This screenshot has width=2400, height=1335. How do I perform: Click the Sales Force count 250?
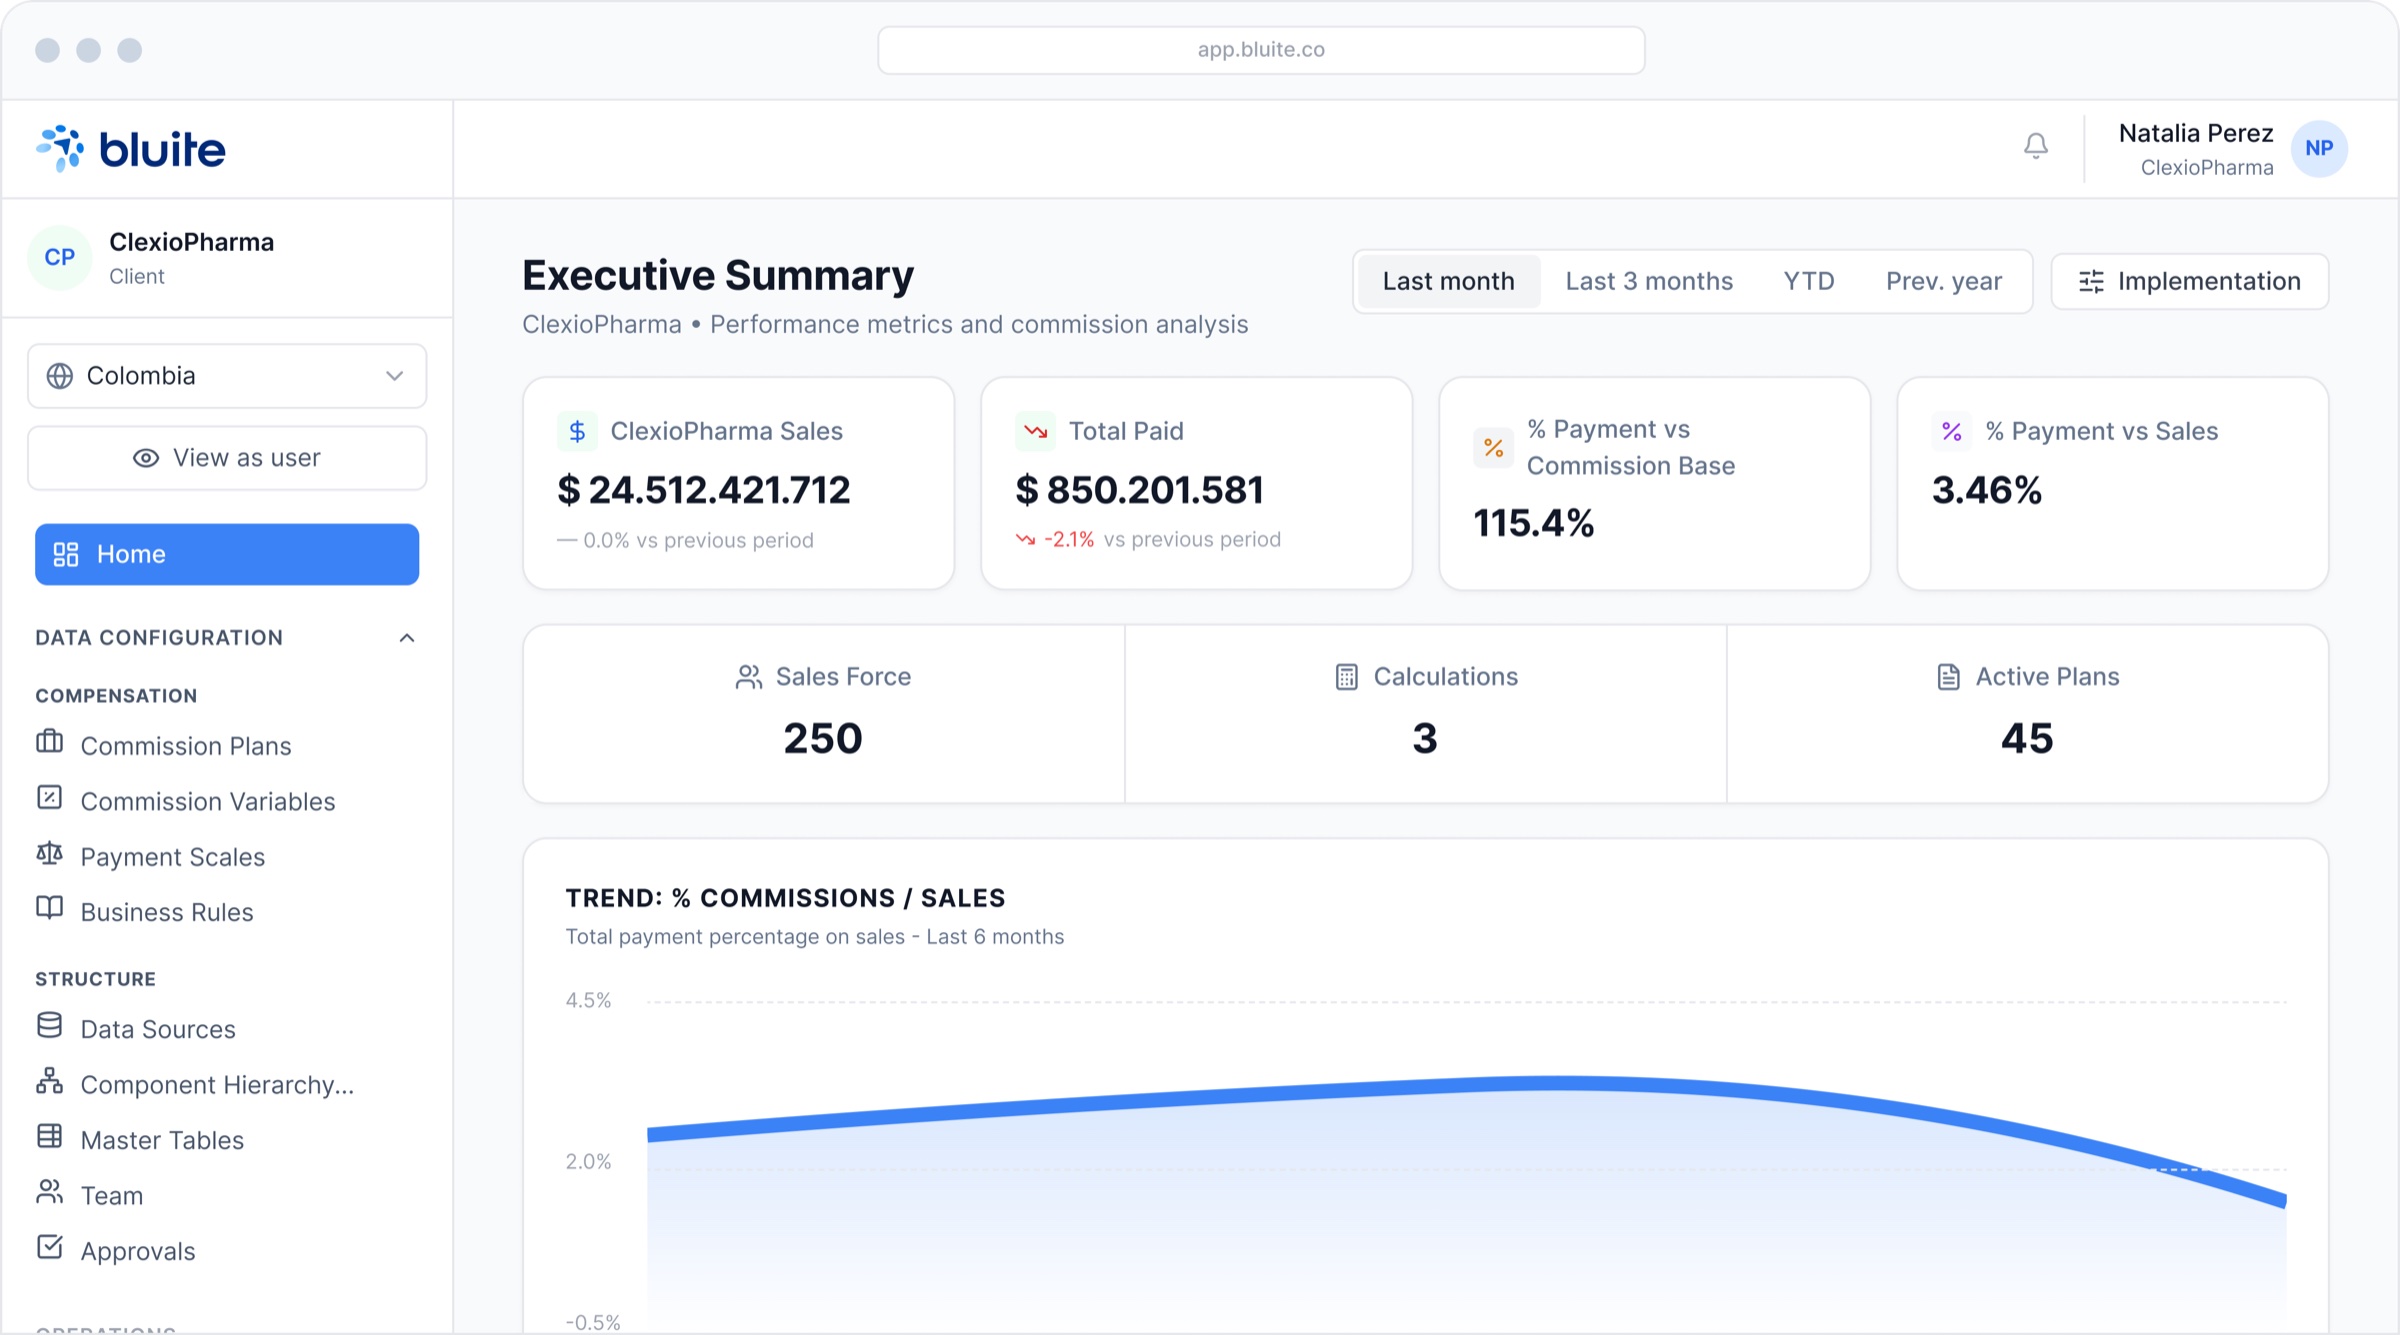coord(822,739)
